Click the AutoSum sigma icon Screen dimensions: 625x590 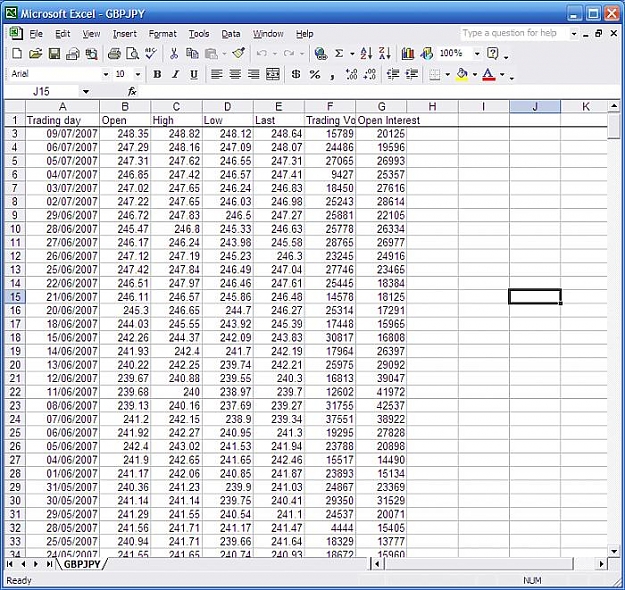339,53
